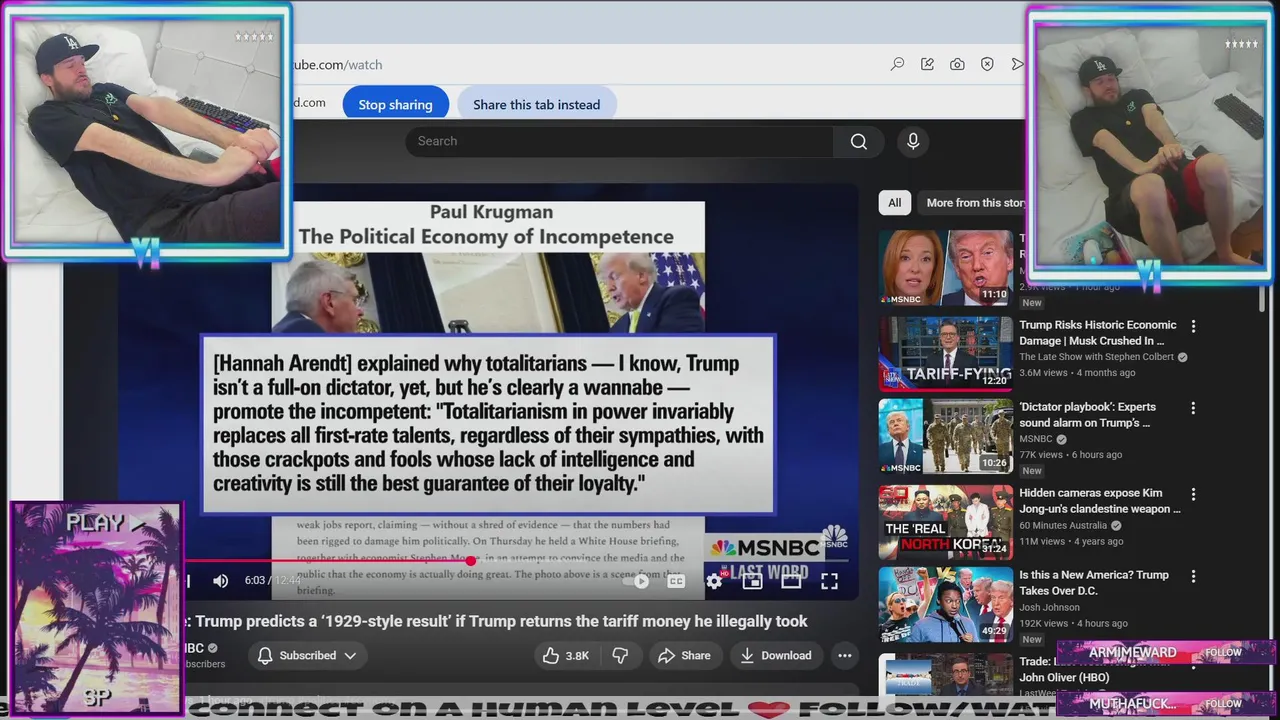1280x720 pixels.
Task: Click the camera snapshot icon in browser toolbar
Action: (x=957, y=64)
